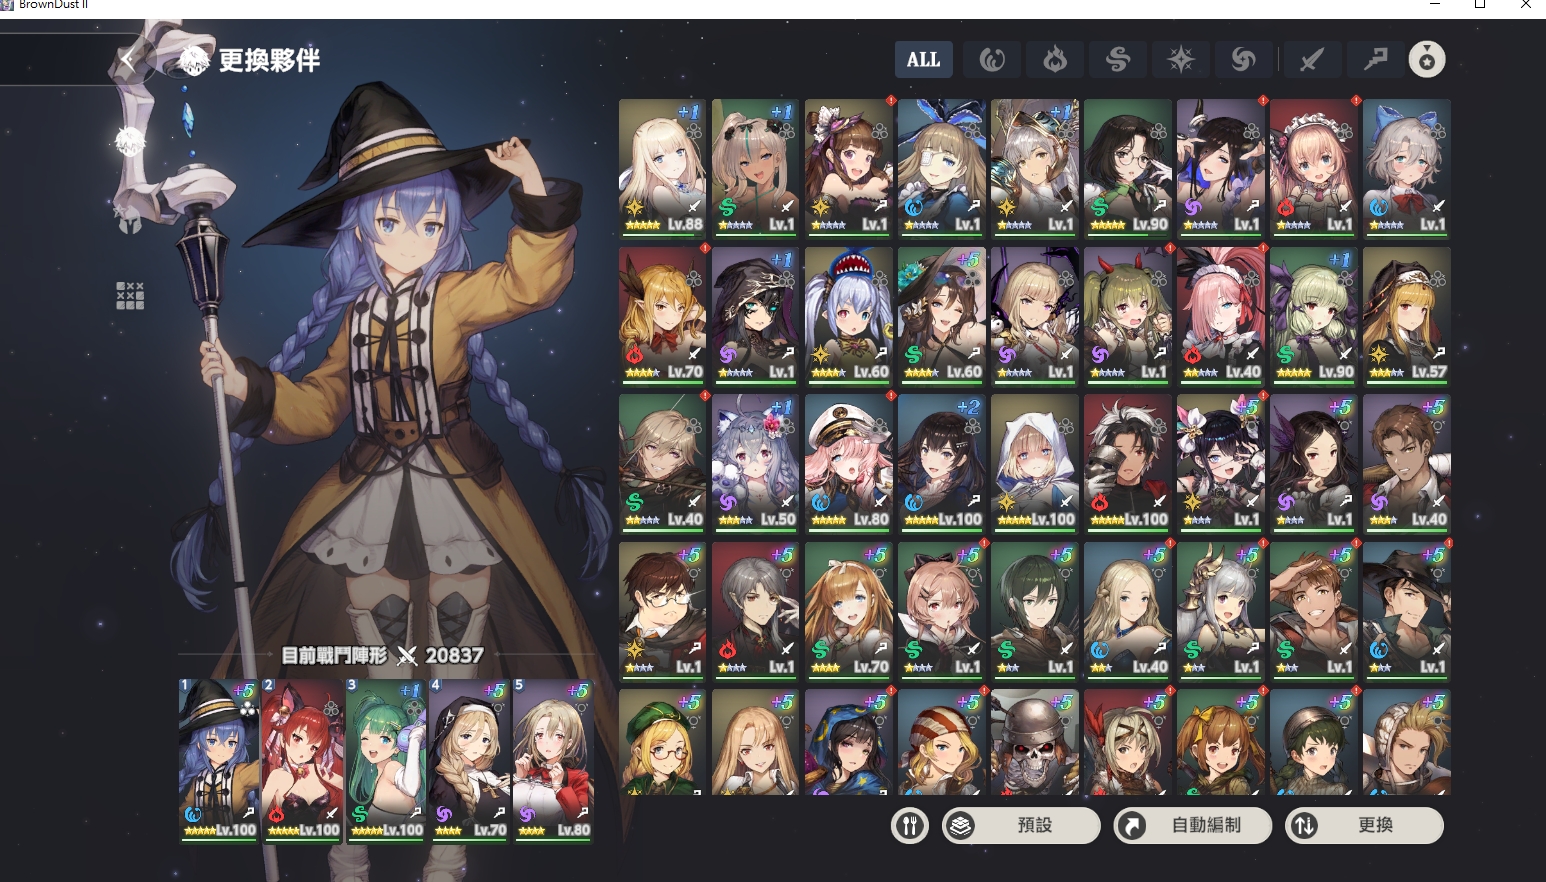Click the back arrow next to 更換夥伴
The image size is (1546, 882).
128,59
